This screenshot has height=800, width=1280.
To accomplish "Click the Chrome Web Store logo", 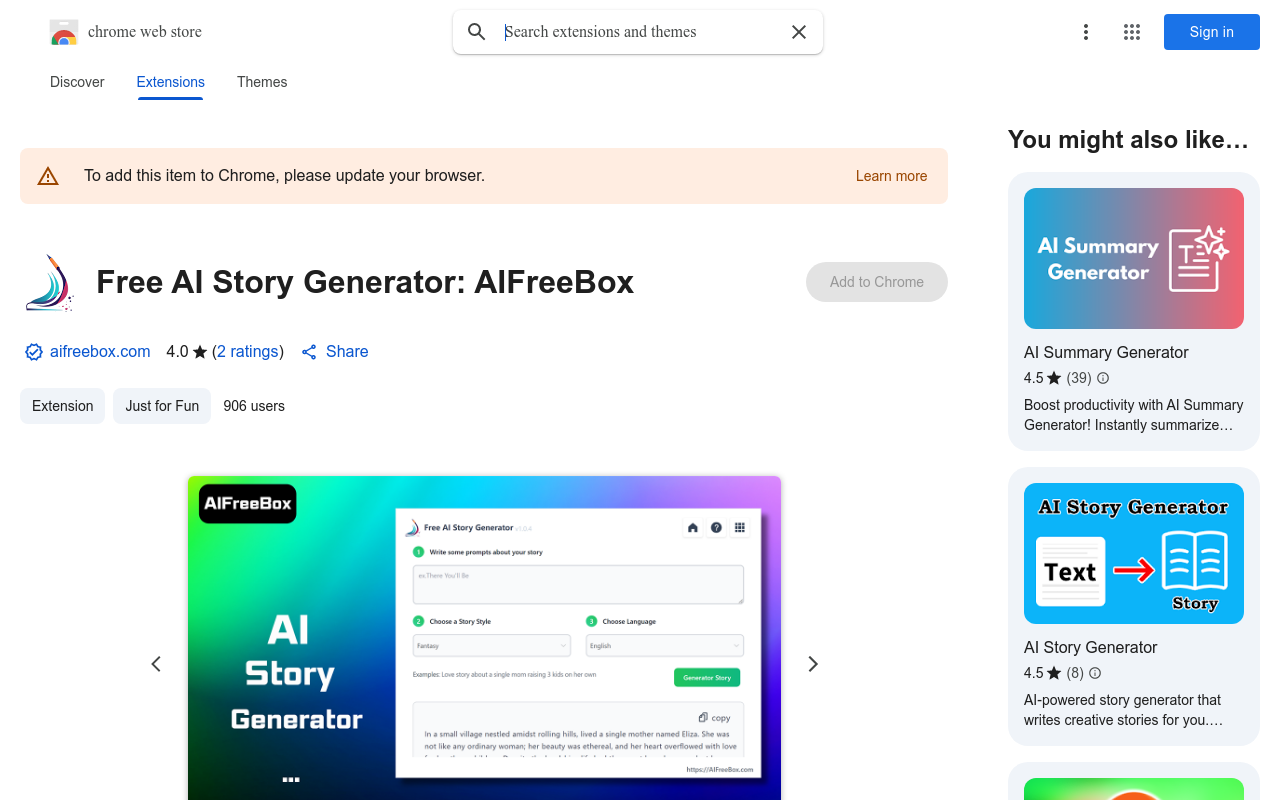I will click(x=64, y=32).
